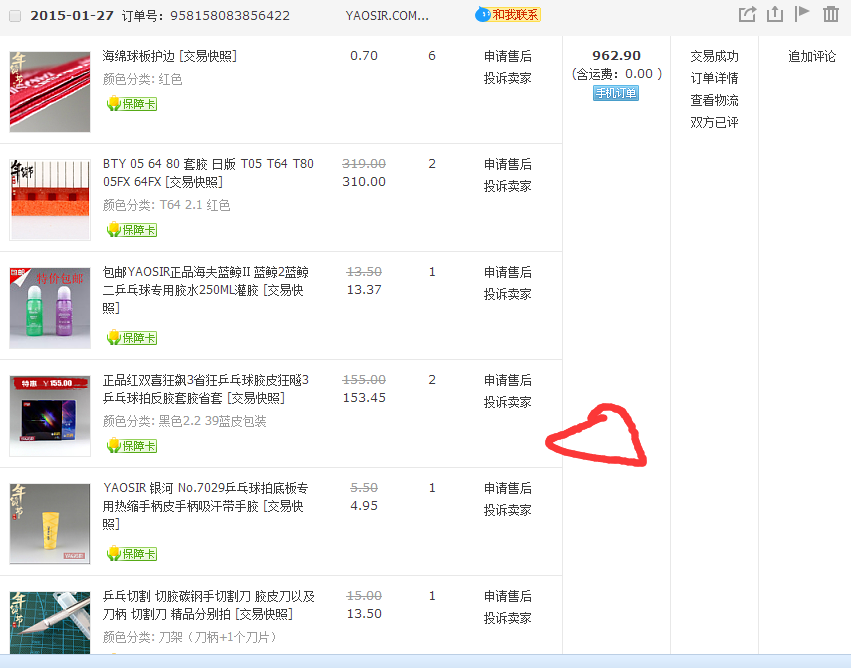Click 申请售后 for the 海绵球板护边 item
The image size is (851, 668).
tap(507, 56)
